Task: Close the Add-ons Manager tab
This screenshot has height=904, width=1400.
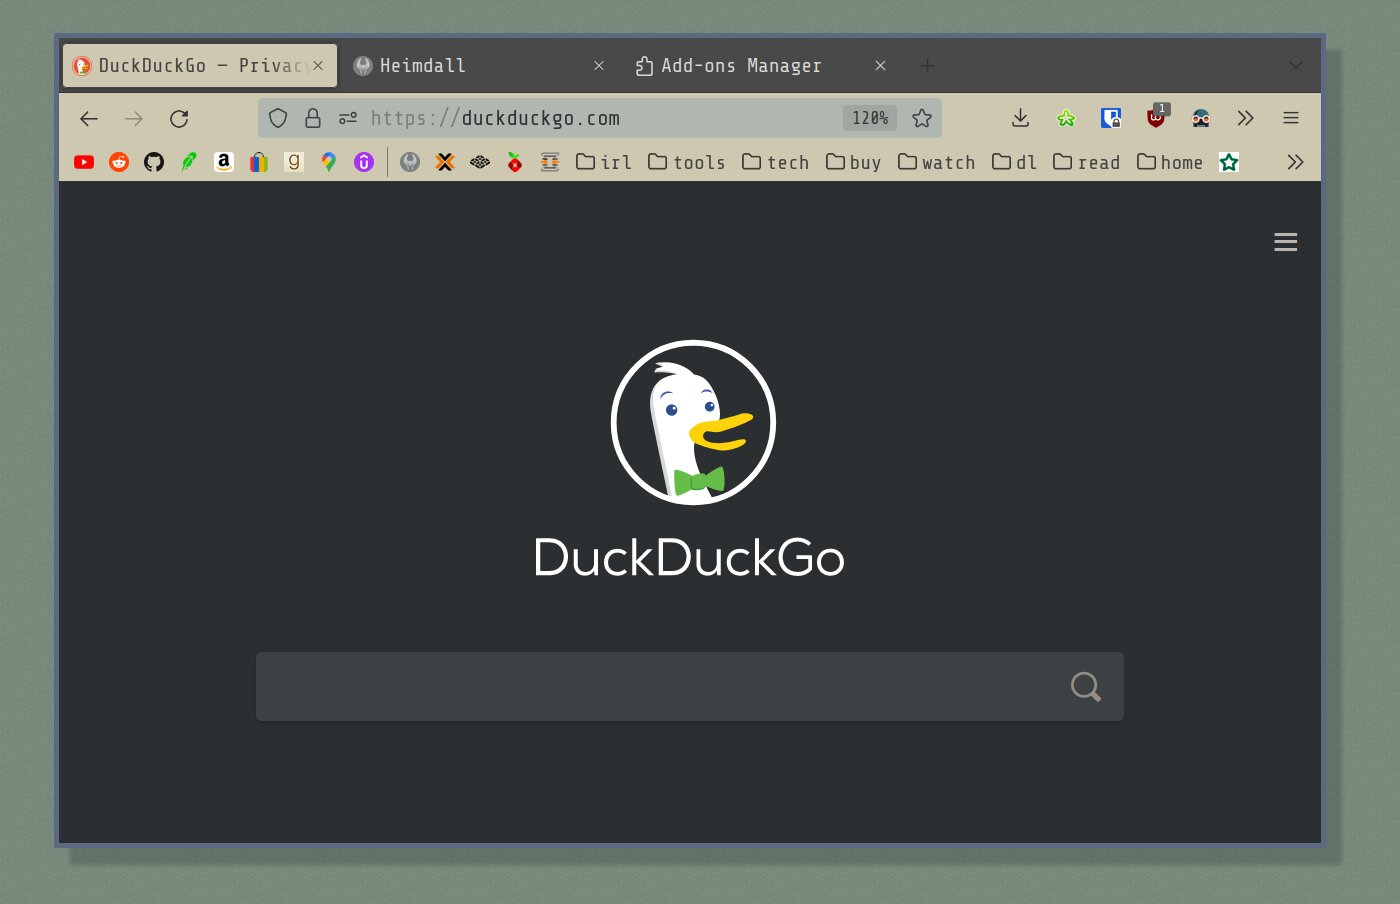Action: [x=880, y=65]
